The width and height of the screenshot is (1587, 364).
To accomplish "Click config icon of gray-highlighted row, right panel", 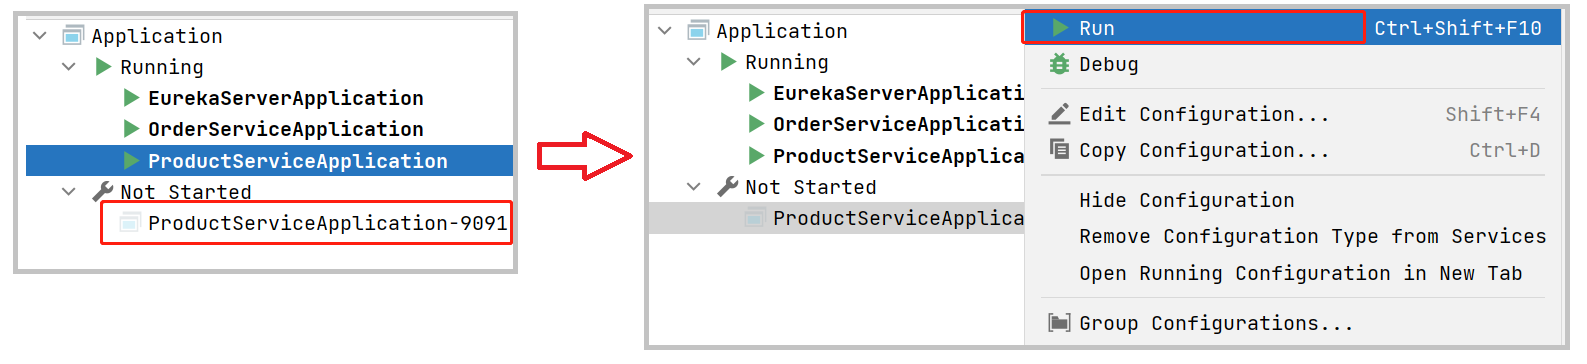I will coord(754,218).
